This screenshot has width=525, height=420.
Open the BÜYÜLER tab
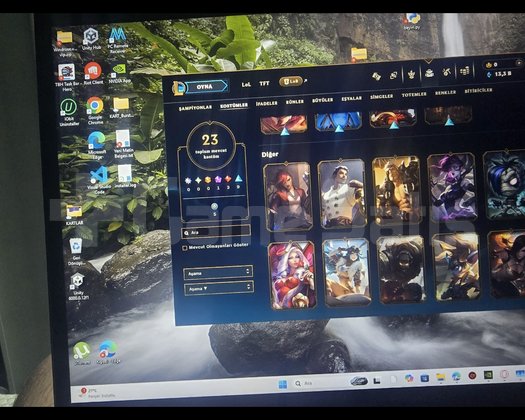click(x=322, y=100)
